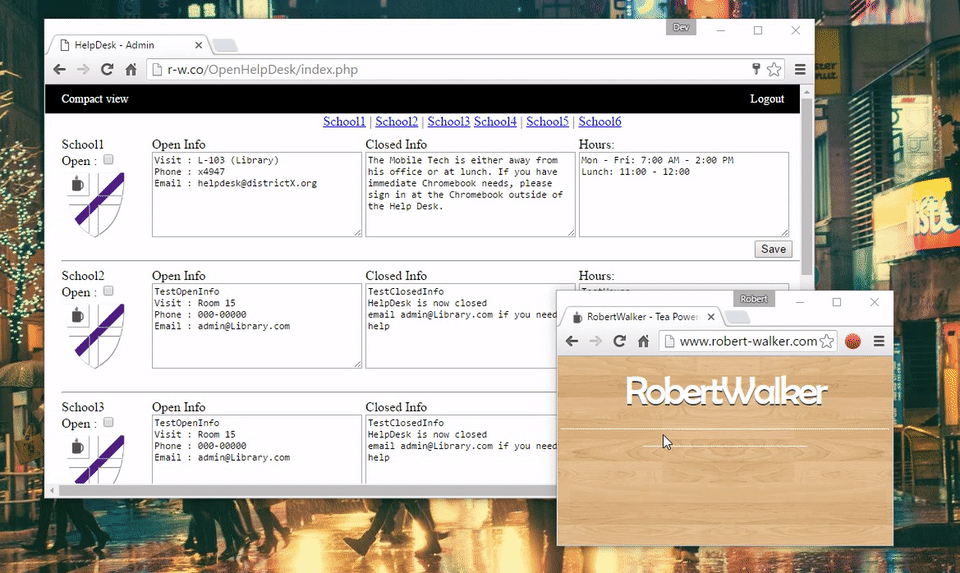Screen dimensions: 960x573
Task: Click Compact view in black header
Action: (x=95, y=99)
